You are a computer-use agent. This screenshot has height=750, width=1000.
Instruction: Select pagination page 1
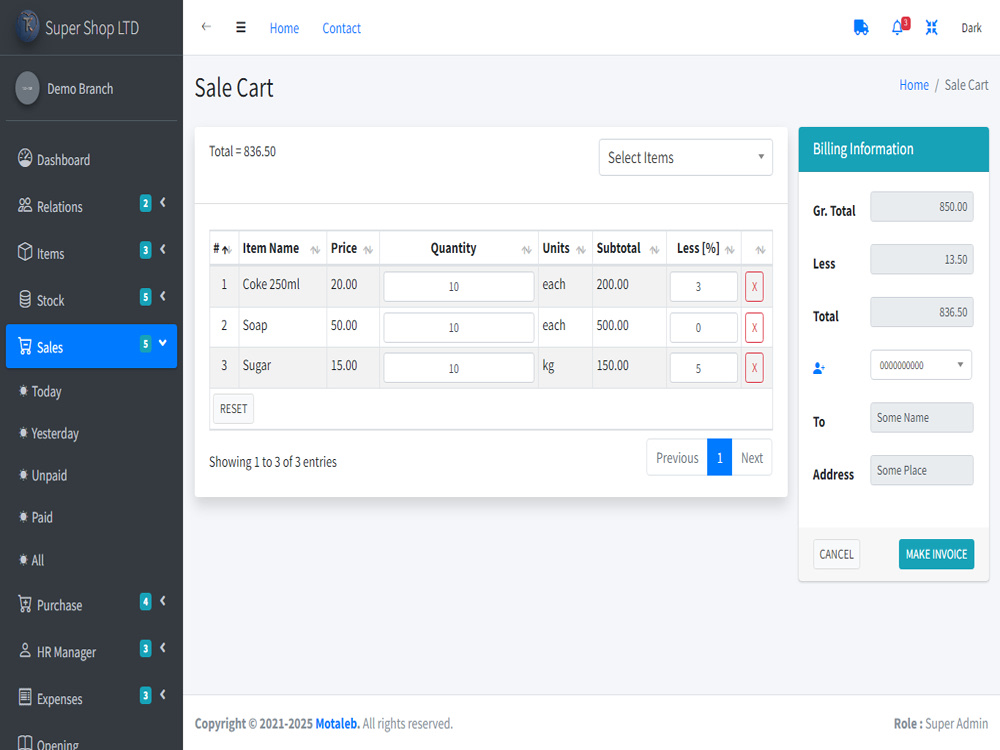pos(719,457)
